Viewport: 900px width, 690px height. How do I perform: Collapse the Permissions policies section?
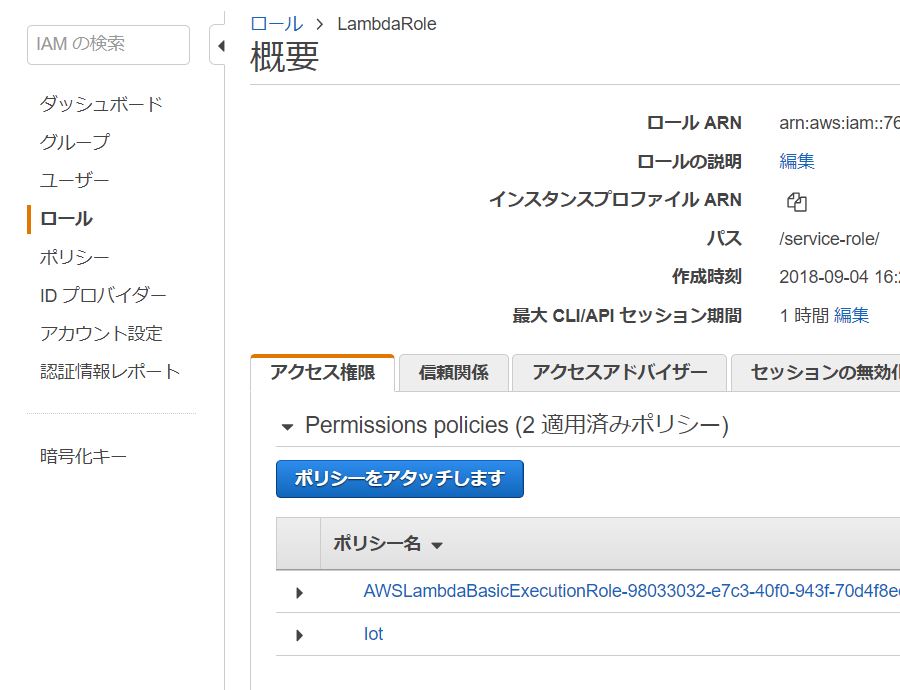(x=289, y=425)
